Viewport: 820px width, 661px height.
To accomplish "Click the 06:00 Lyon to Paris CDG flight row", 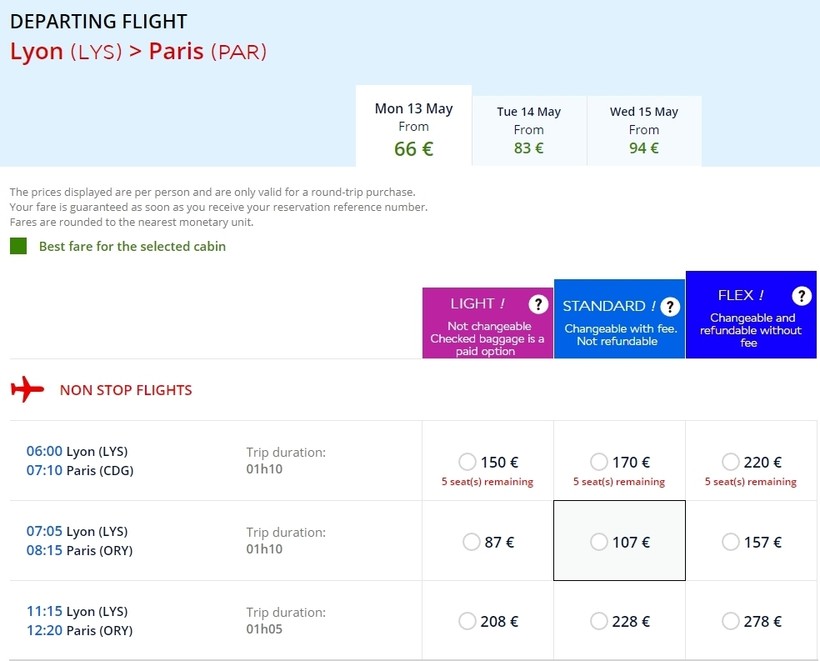I will [x=200, y=461].
